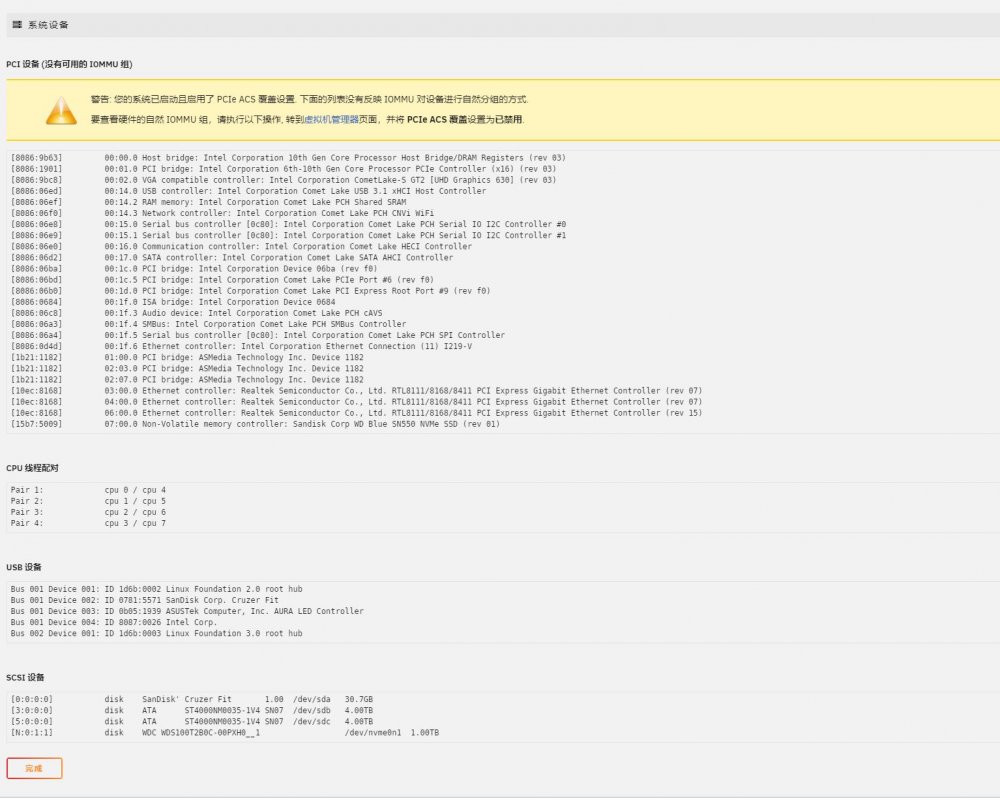The image size is (1000, 798).
Task: Select the /dev/nvme0n1 1.00TB disk row
Action: [224, 732]
